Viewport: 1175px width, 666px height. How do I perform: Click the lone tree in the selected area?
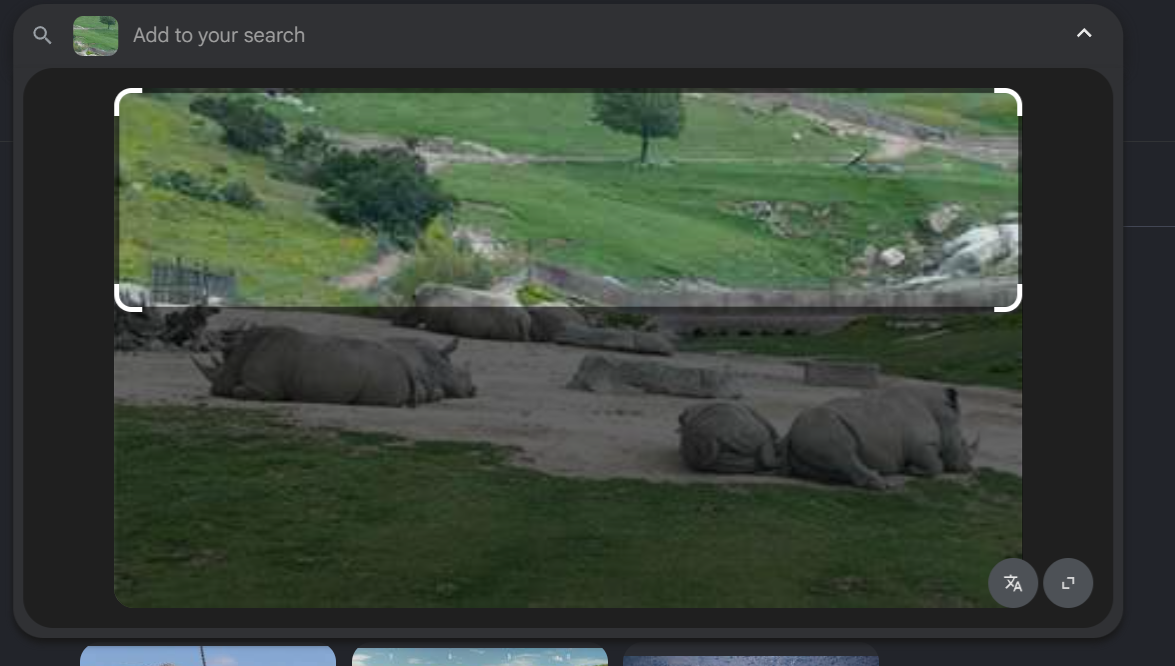pos(640,120)
